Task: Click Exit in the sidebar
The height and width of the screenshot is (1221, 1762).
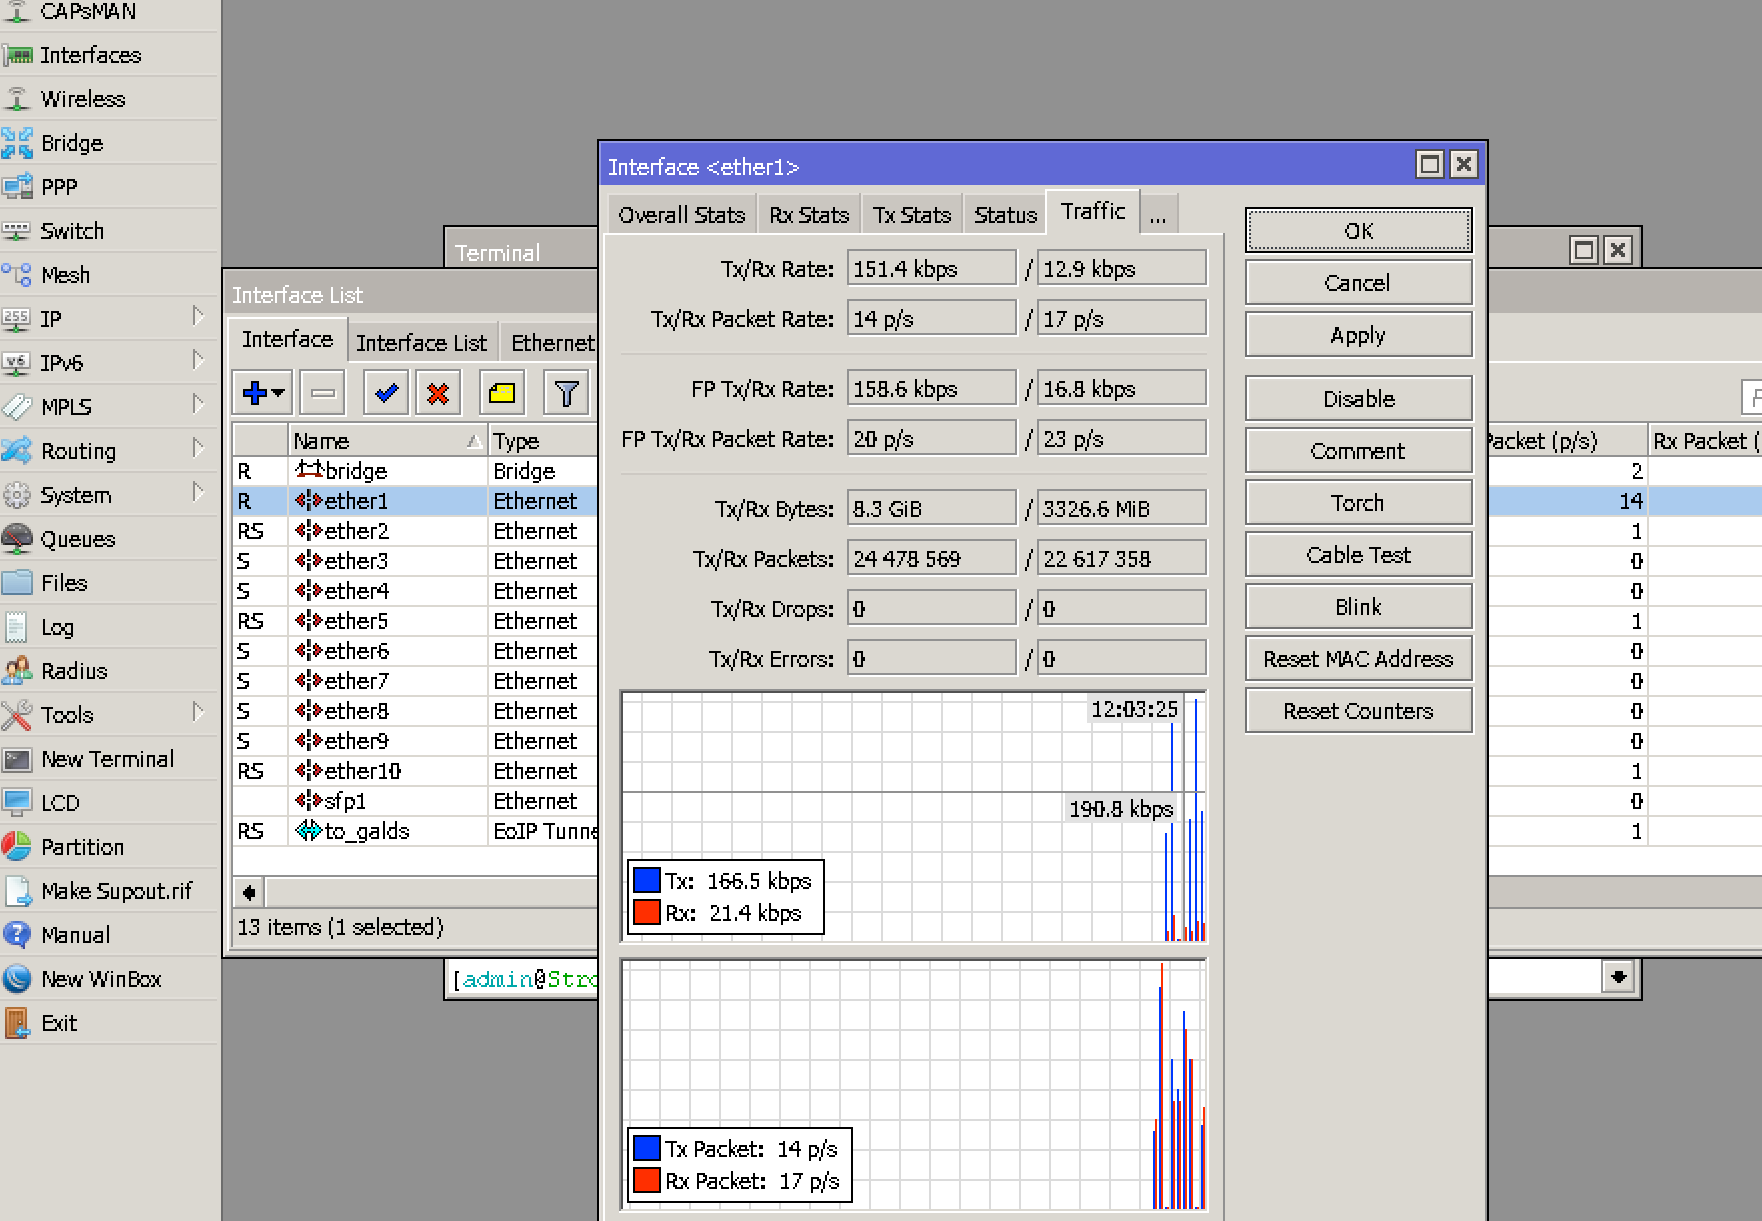Action: 59,1023
